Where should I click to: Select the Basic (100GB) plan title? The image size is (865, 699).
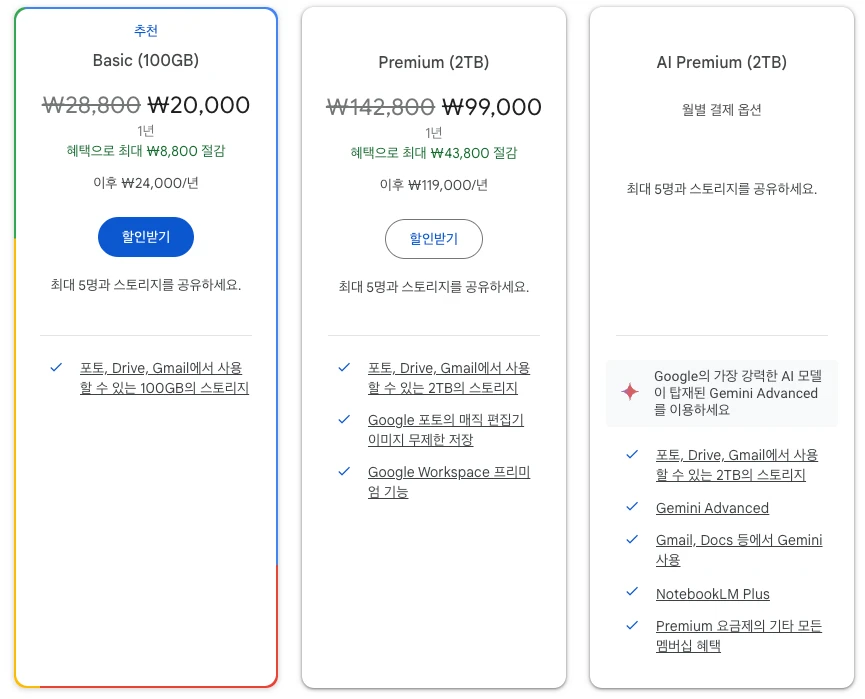[146, 60]
